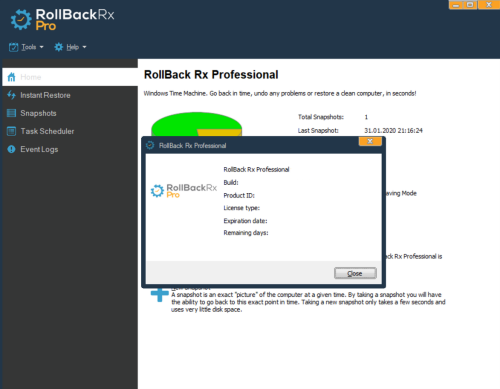Click the 'Remaining days:' label in dialog
This screenshot has height=389, width=500.
click(x=246, y=233)
